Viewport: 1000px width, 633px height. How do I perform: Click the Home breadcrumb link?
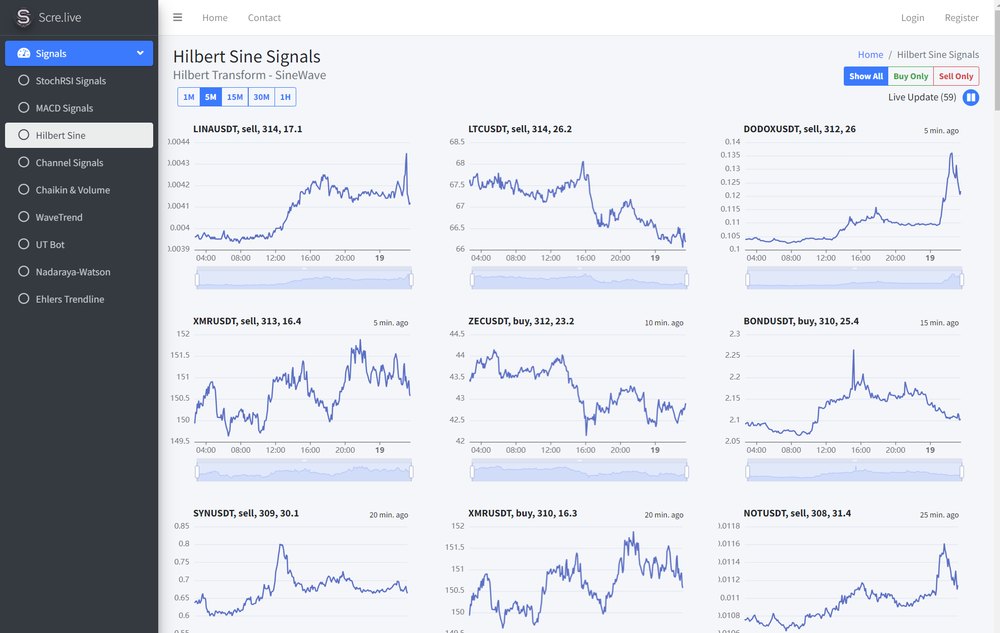pyautogui.click(x=870, y=55)
